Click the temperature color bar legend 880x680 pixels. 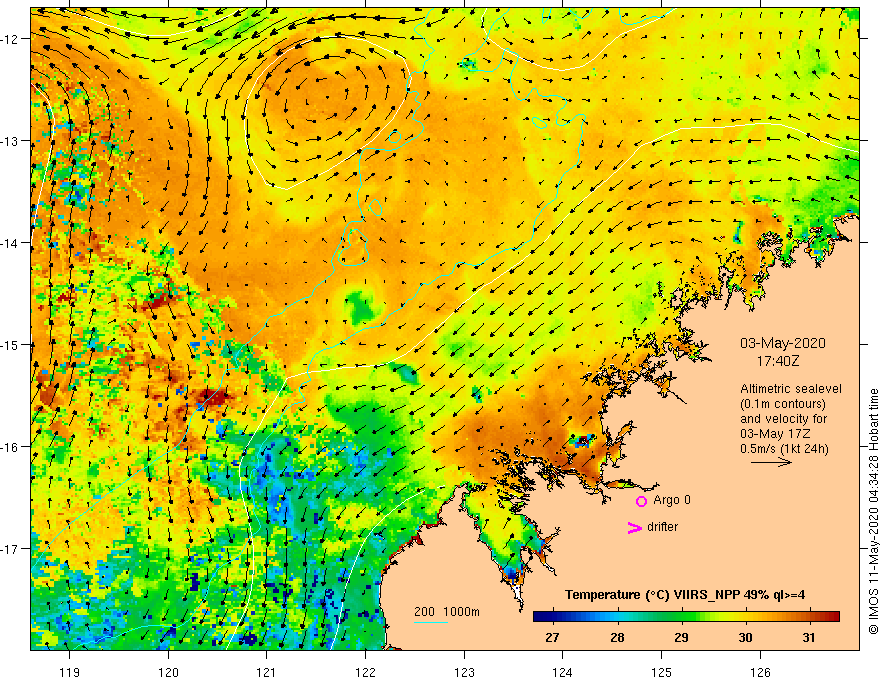click(x=686, y=616)
